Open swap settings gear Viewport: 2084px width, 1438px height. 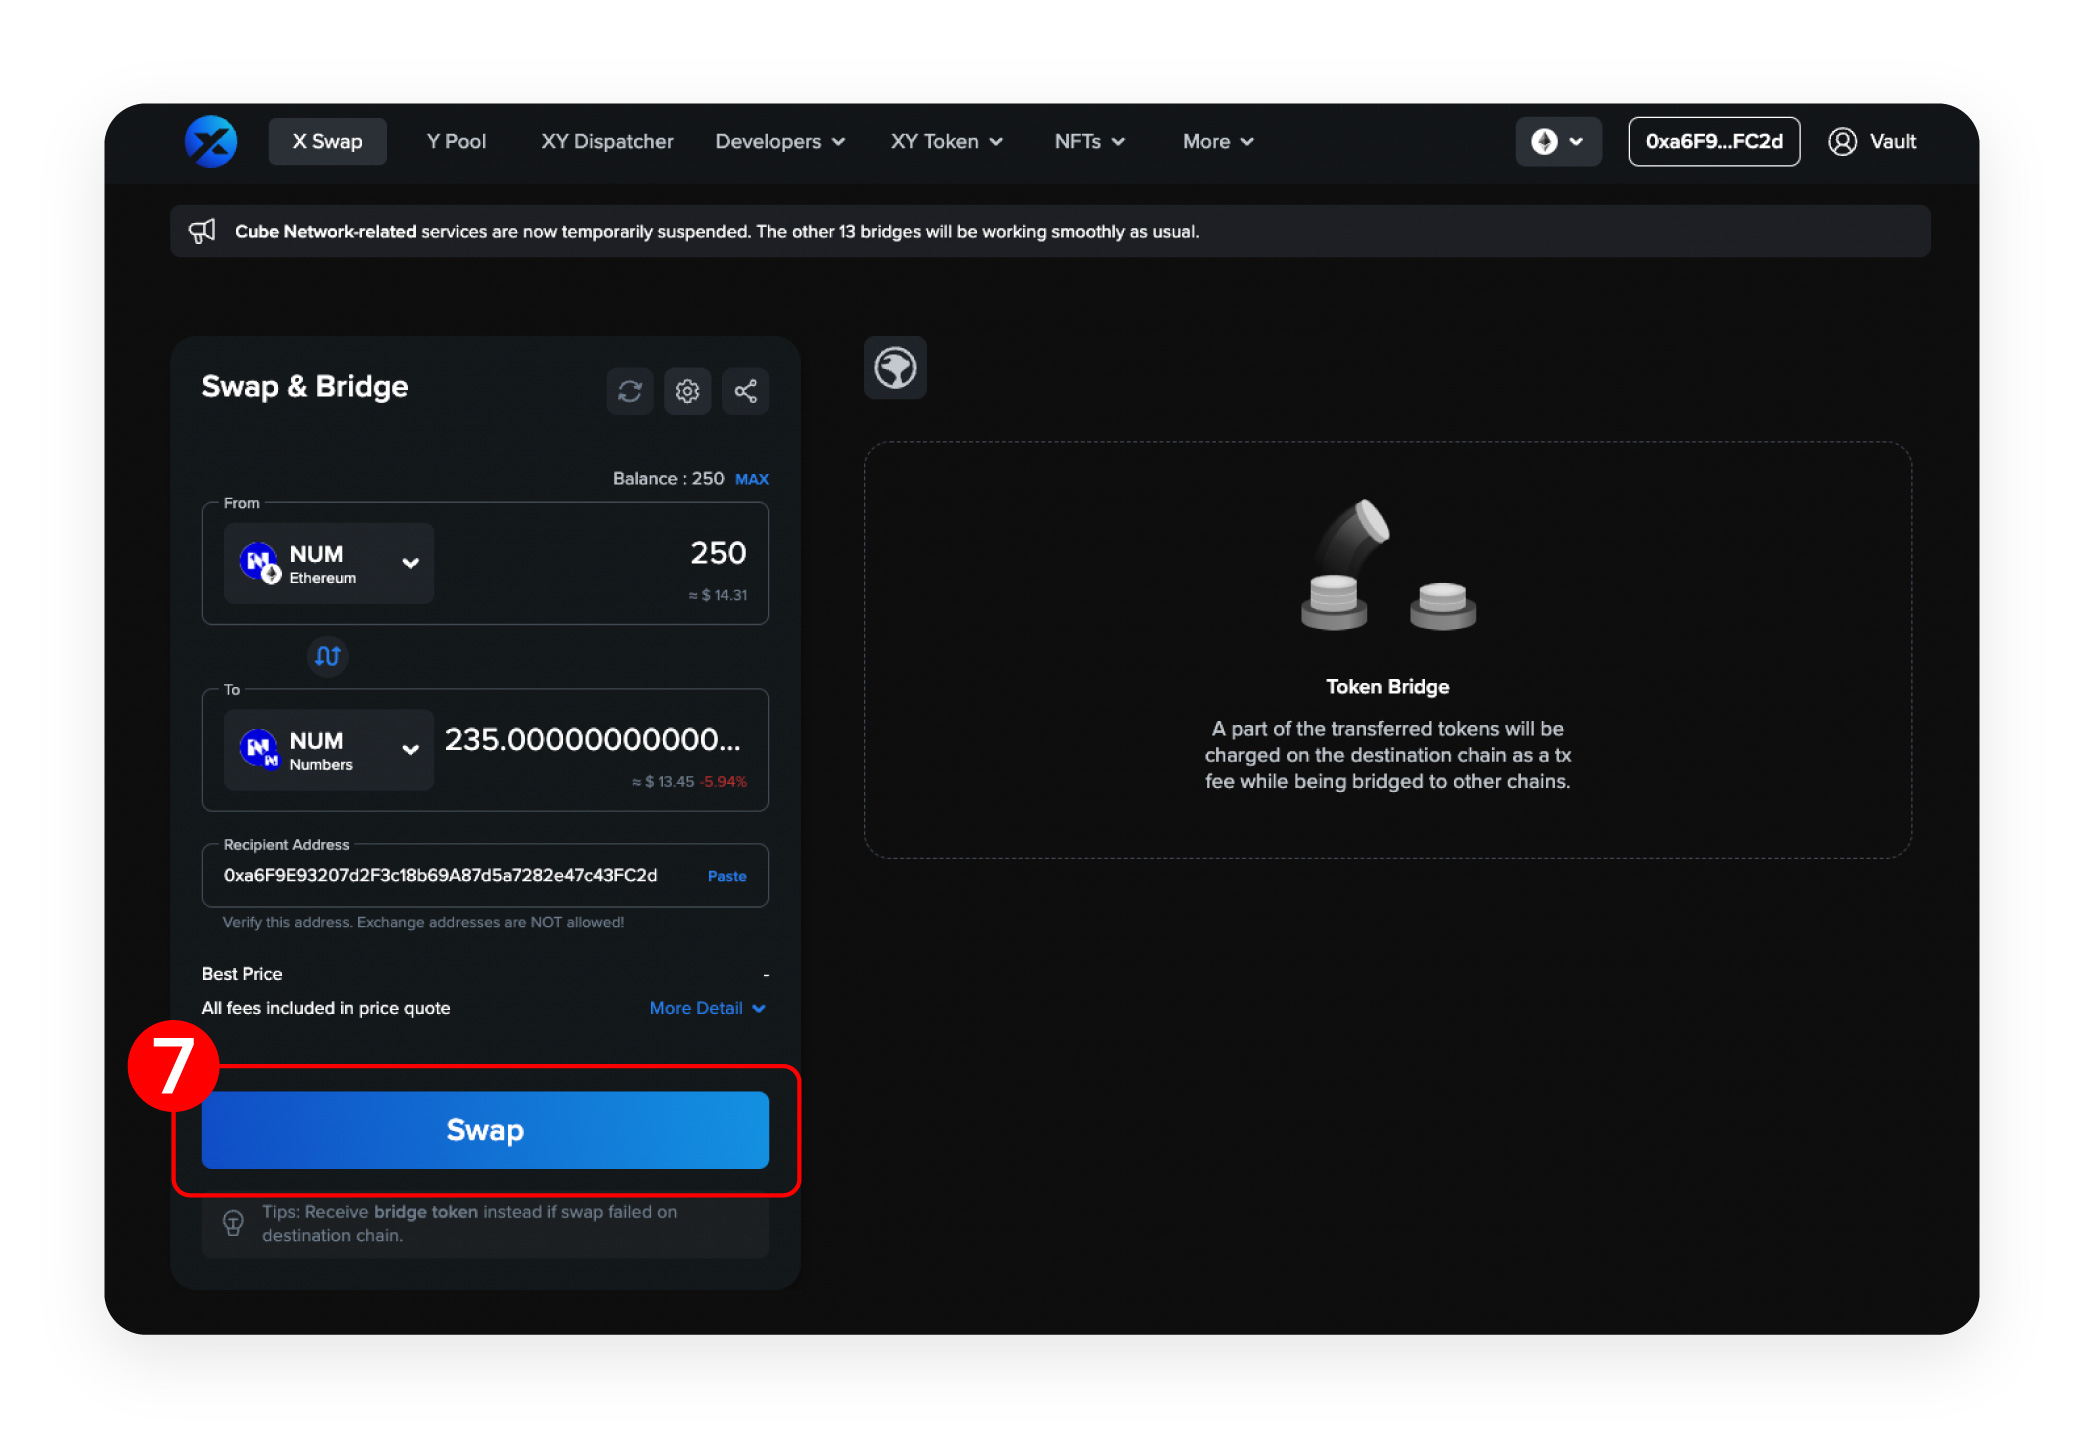point(688,391)
